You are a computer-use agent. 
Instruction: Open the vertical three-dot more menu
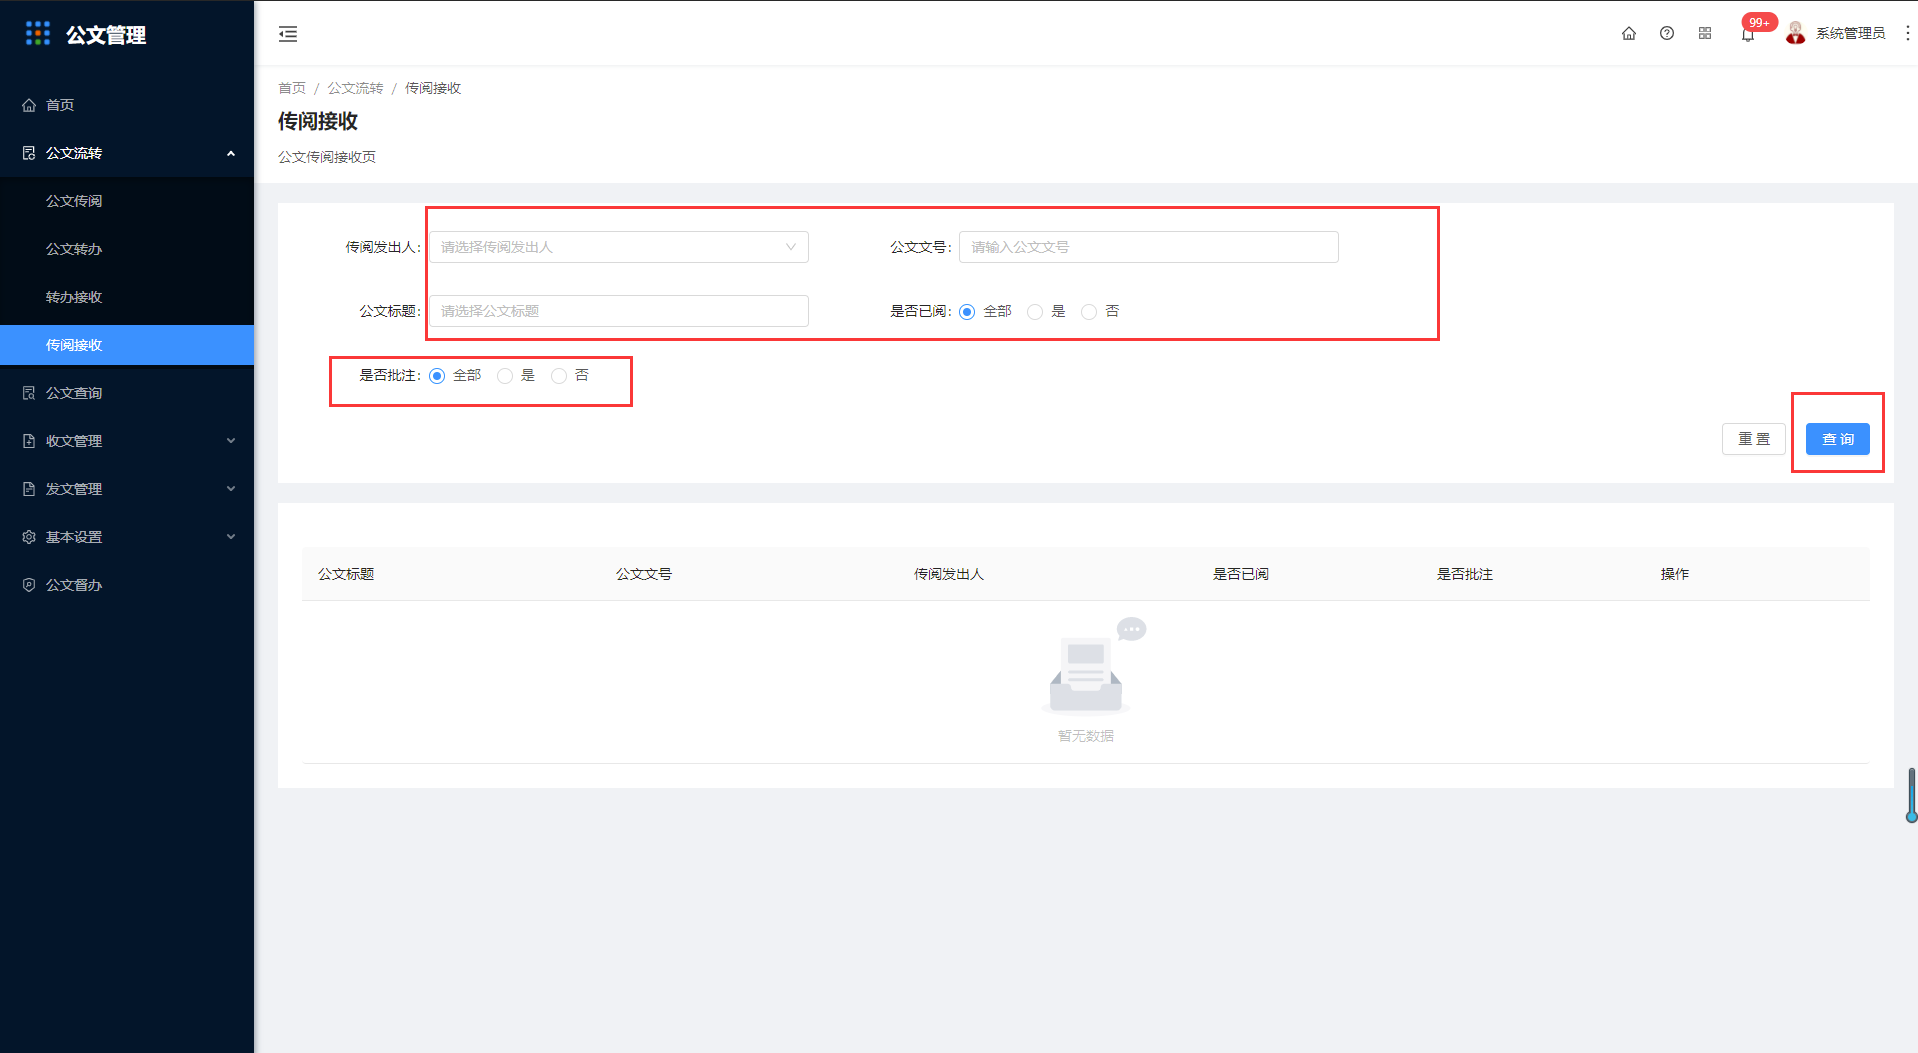coord(1907,33)
